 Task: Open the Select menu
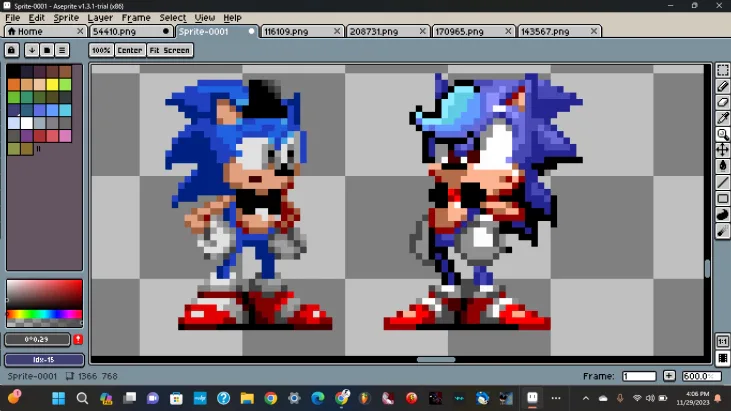click(172, 18)
